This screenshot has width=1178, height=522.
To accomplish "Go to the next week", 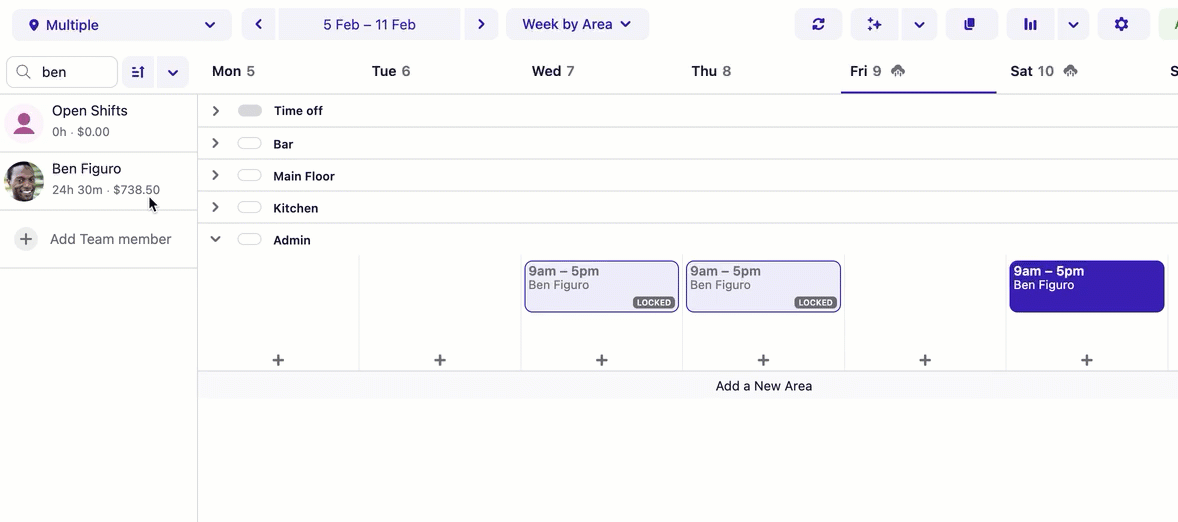I will (x=481, y=25).
